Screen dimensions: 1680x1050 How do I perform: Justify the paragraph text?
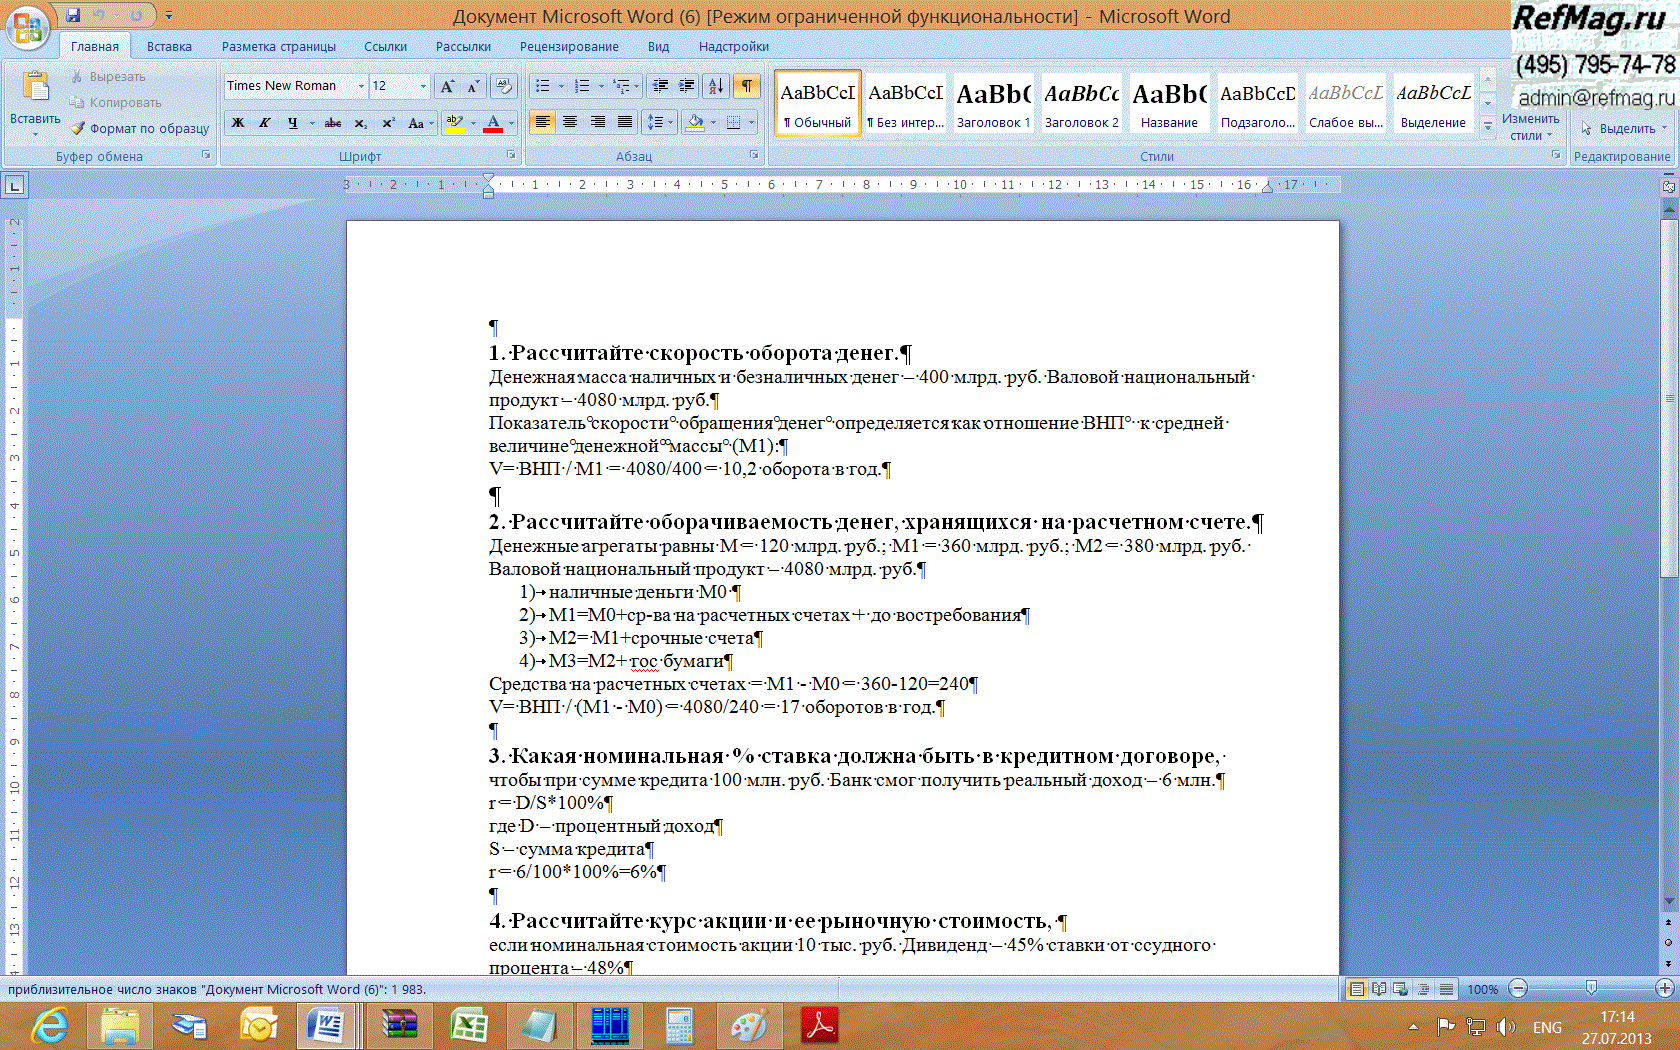[x=625, y=122]
